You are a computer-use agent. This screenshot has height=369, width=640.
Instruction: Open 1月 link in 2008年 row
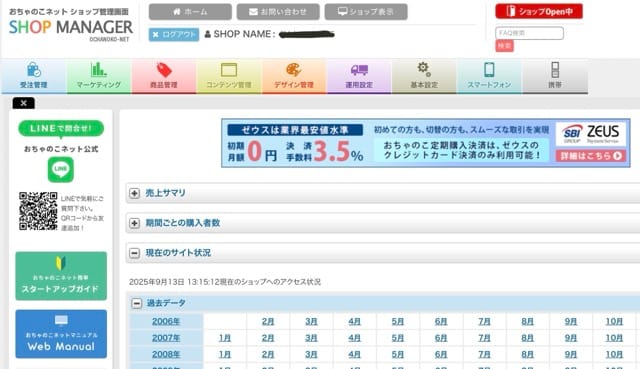tap(225, 354)
